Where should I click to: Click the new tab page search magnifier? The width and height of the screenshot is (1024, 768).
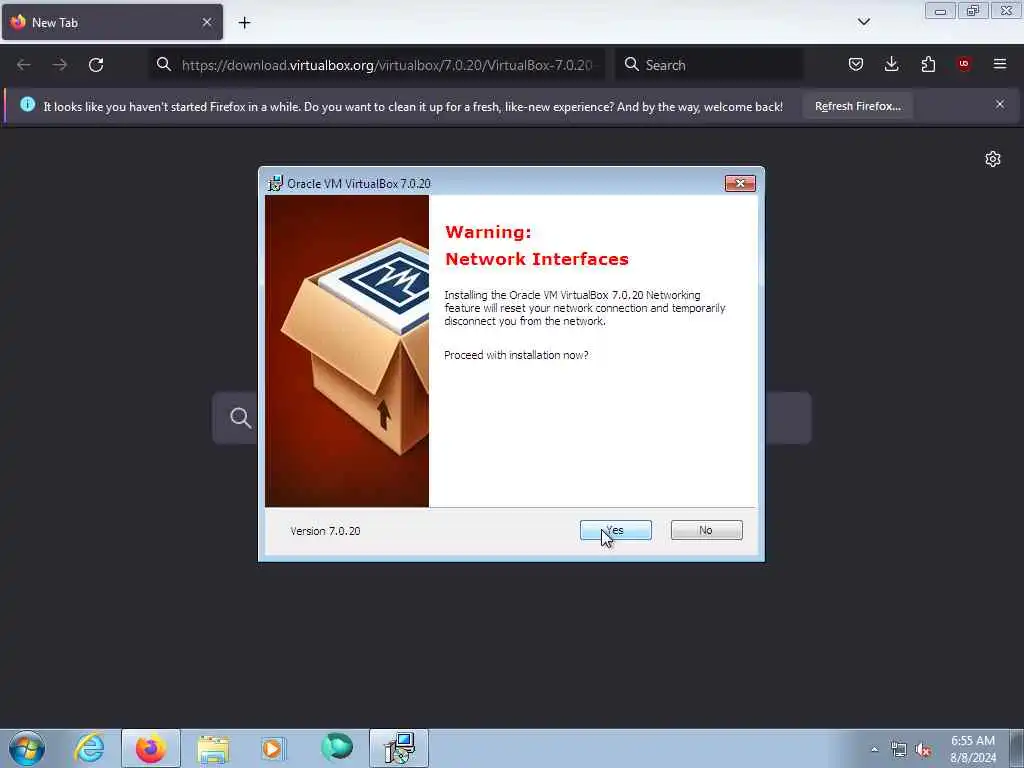[x=240, y=417]
